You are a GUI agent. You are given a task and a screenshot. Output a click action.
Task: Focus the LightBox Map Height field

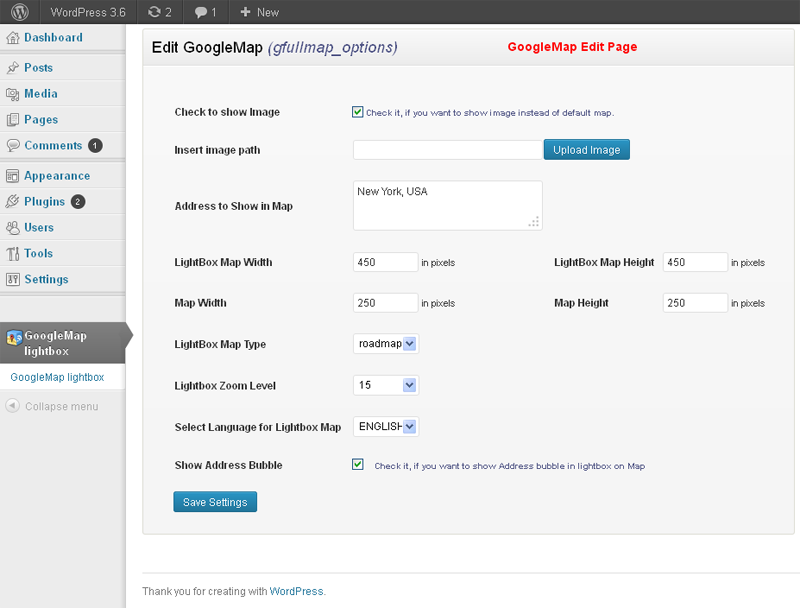695,262
